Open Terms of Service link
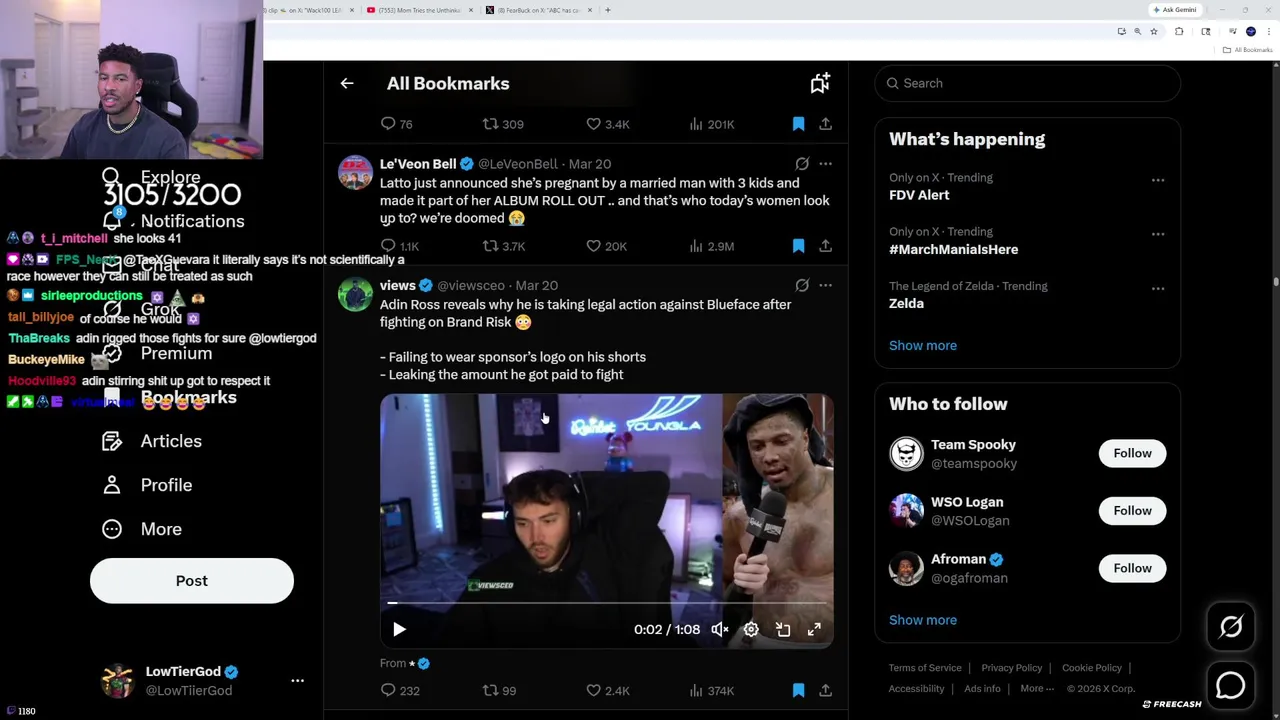Image resolution: width=1280 pixels, height=720 pixels. [x=925, y=668]
